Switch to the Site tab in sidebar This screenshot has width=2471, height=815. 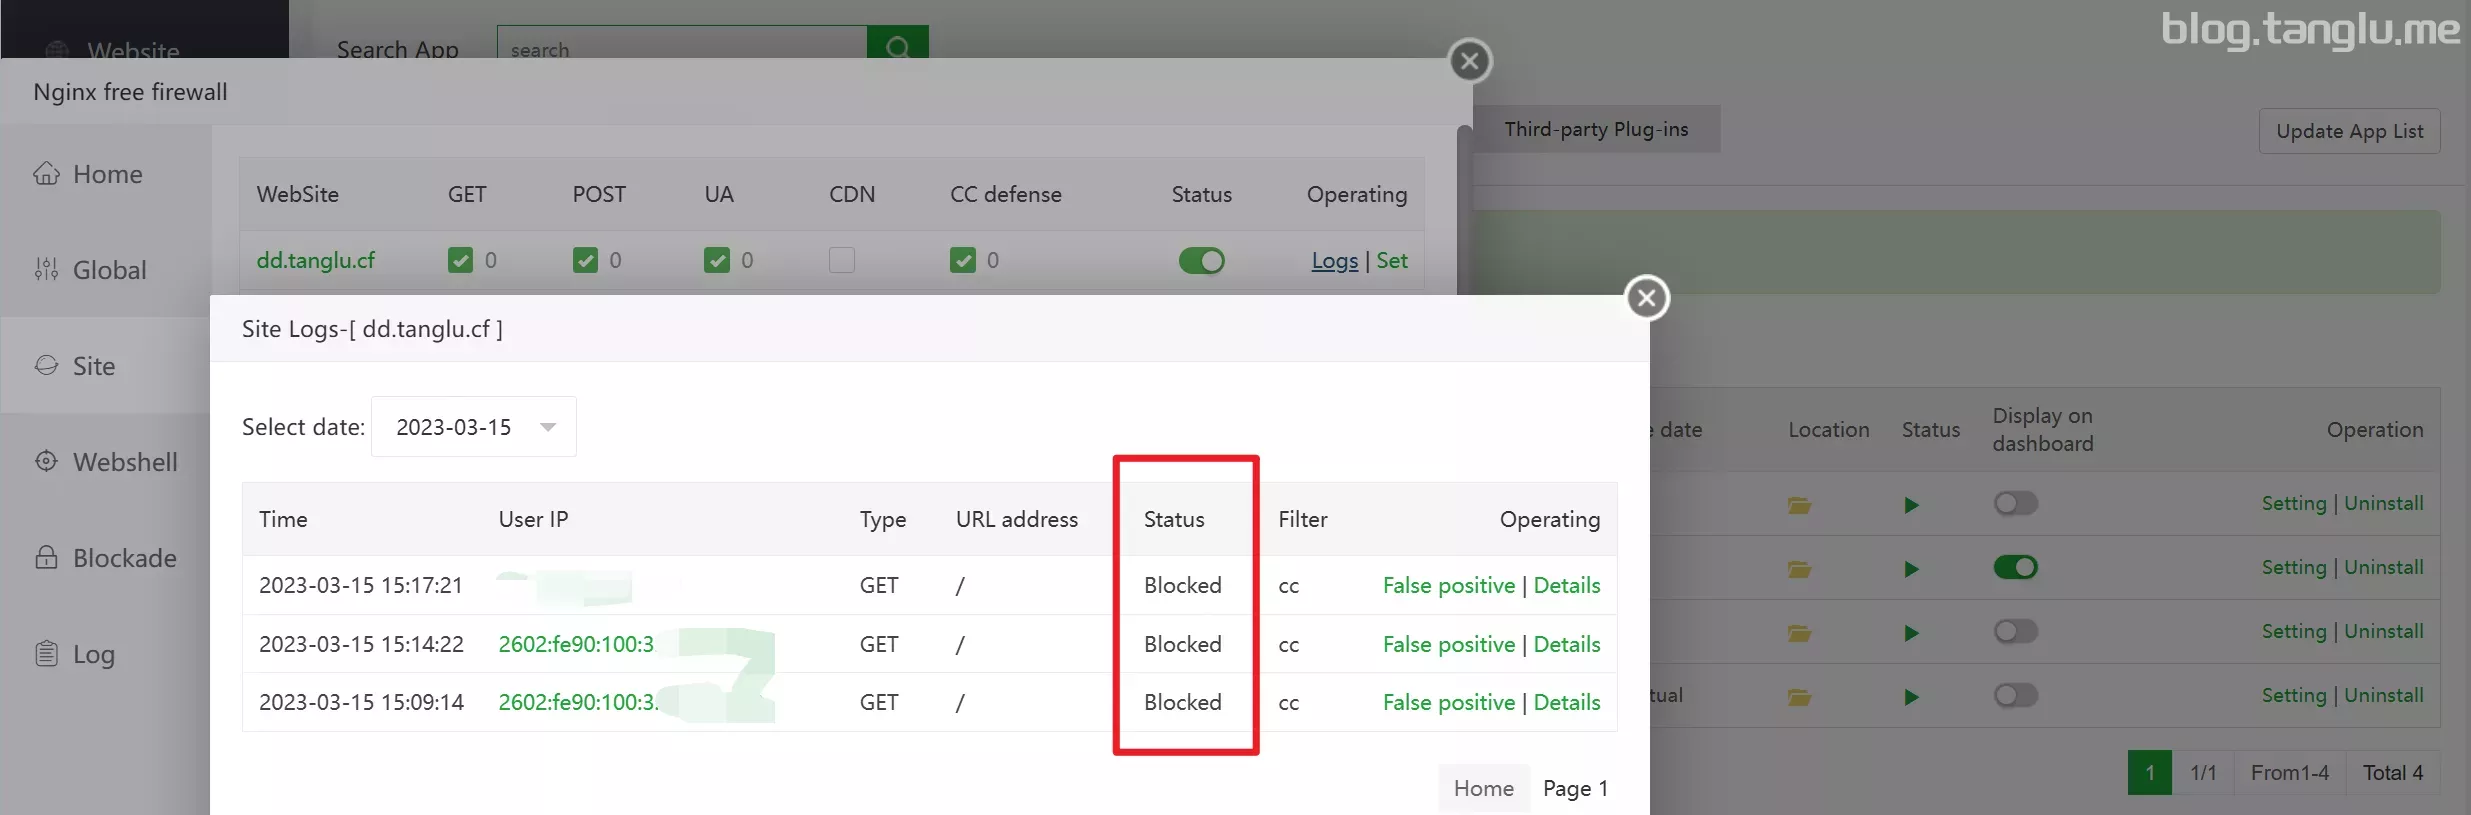tap(93, 366)
